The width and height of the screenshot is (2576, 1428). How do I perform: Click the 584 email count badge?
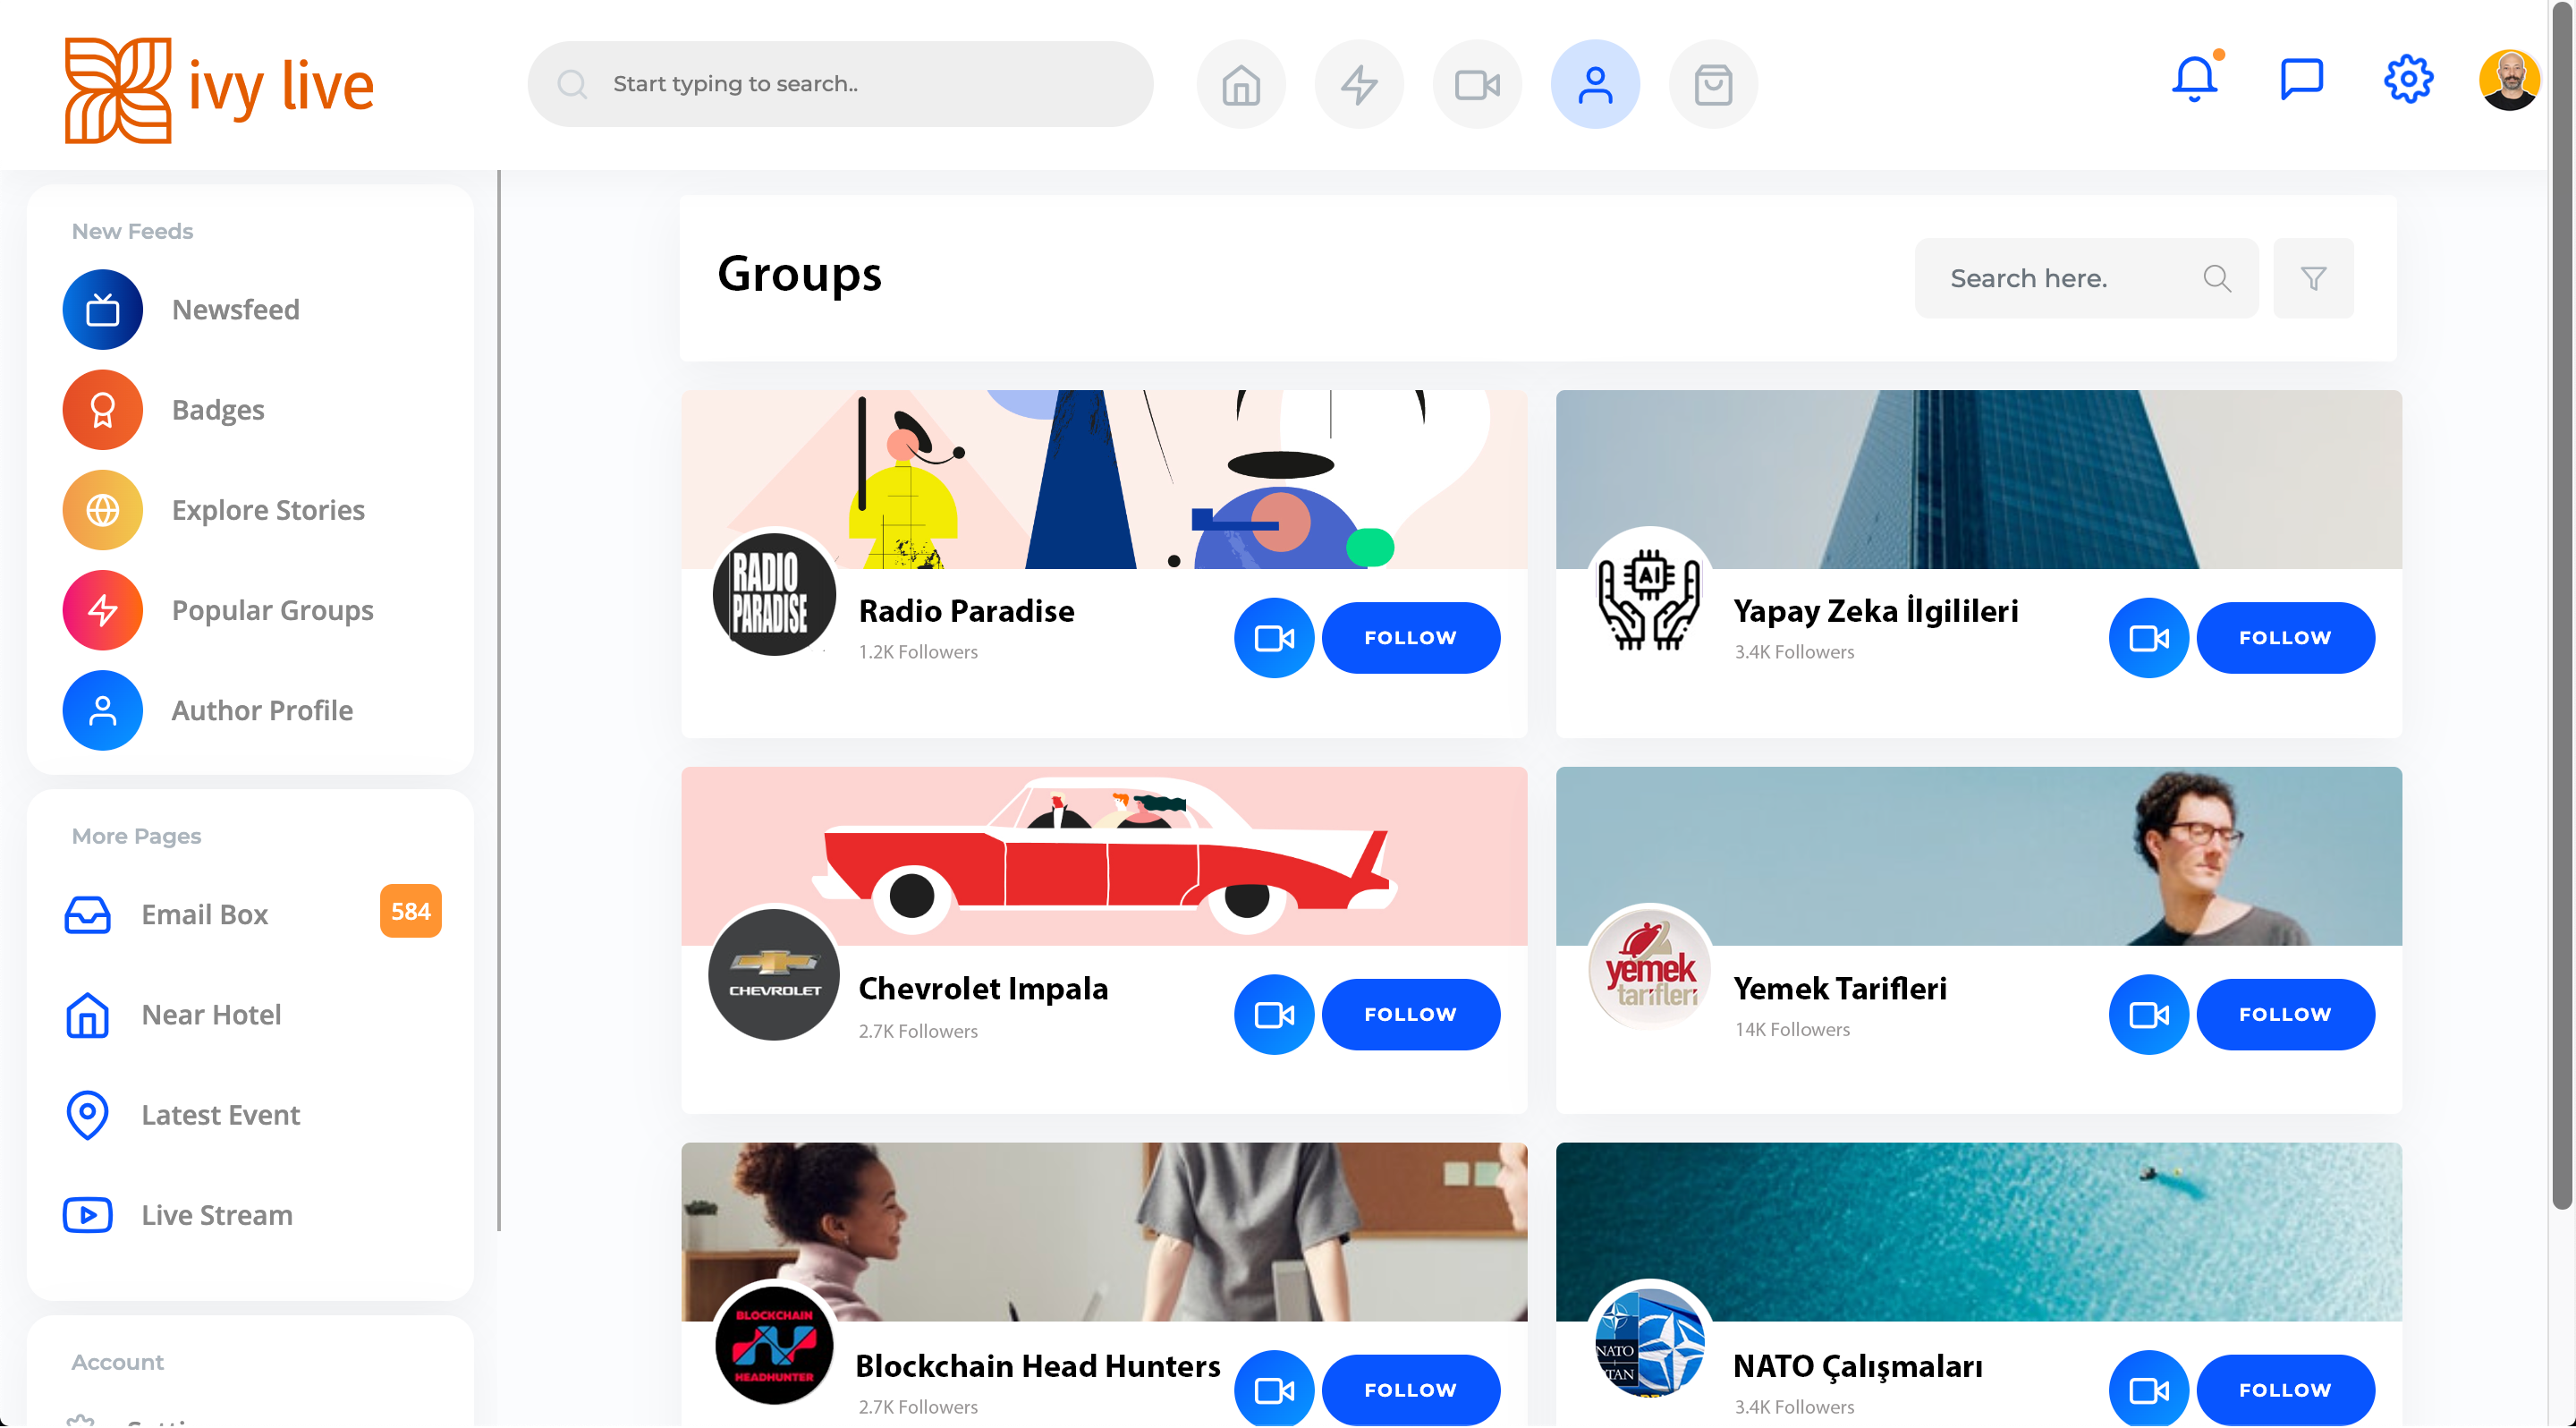click(410, 911)
